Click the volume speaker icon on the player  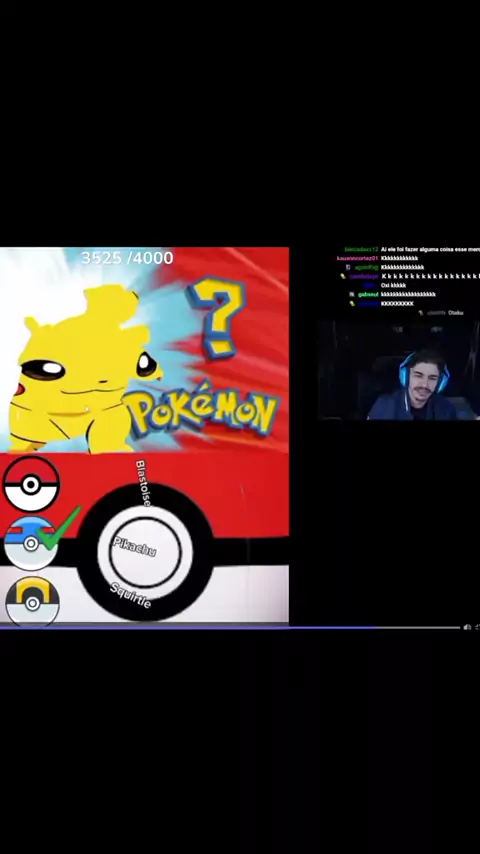[x=467, y=627]
